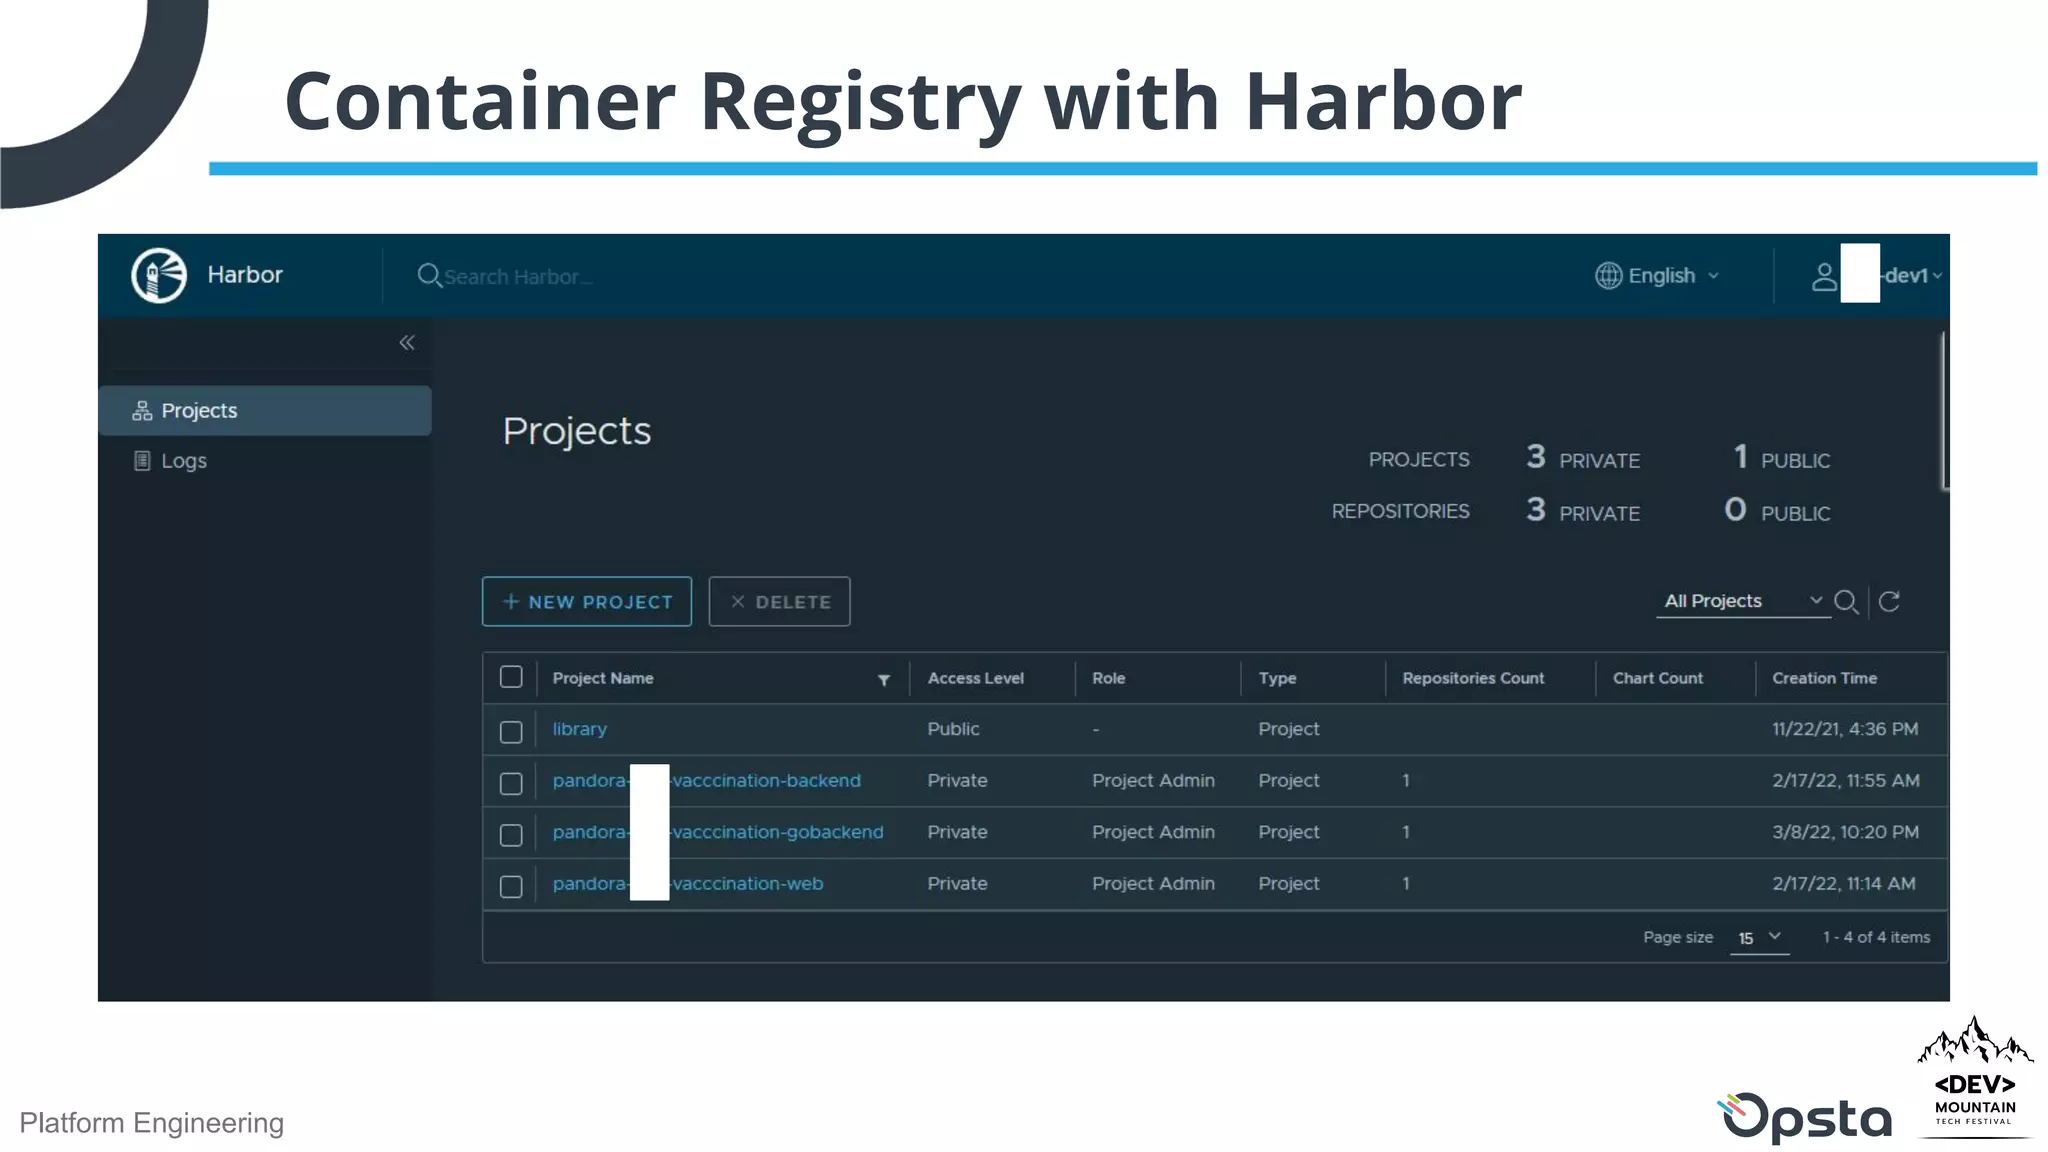Image resolution: width=2048 pixels, height=1152 pixels.
Task: Click the Projects sidebar icon
Action: pos(142,411)
